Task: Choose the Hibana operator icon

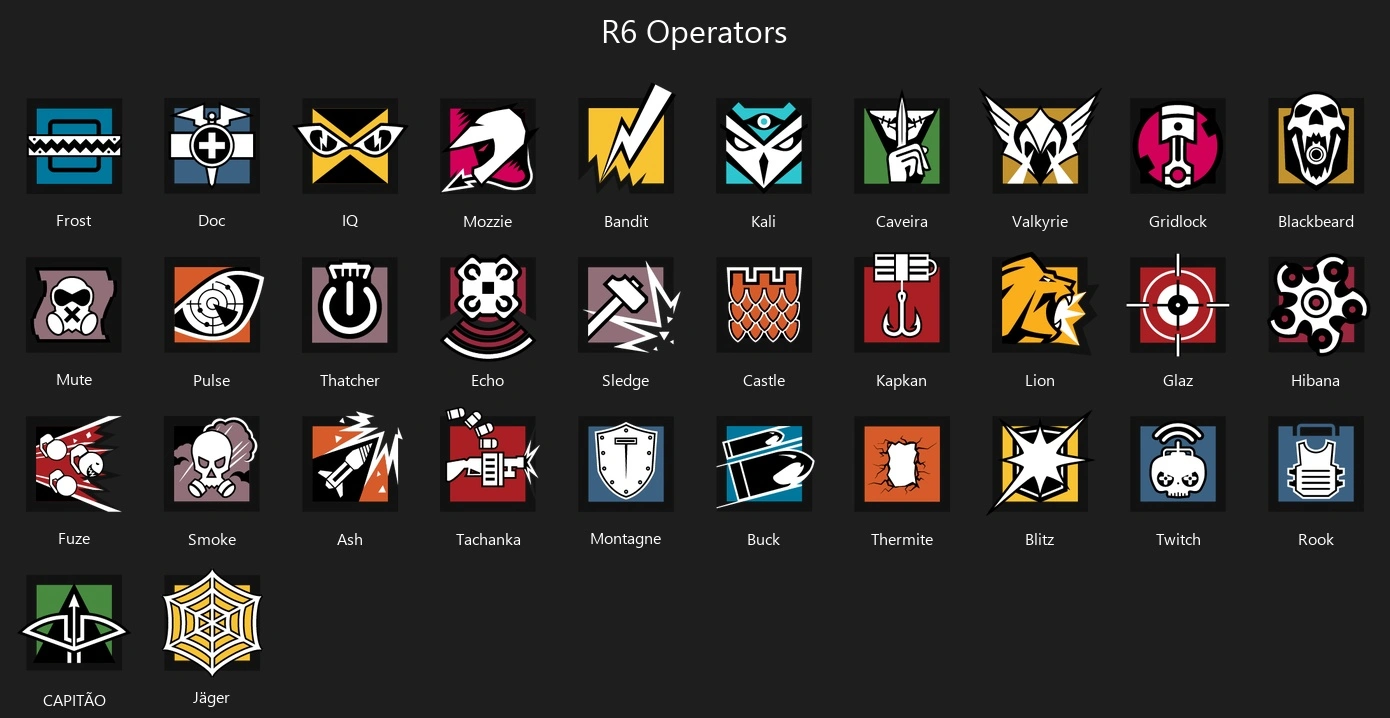Action: click(1318, 305)
